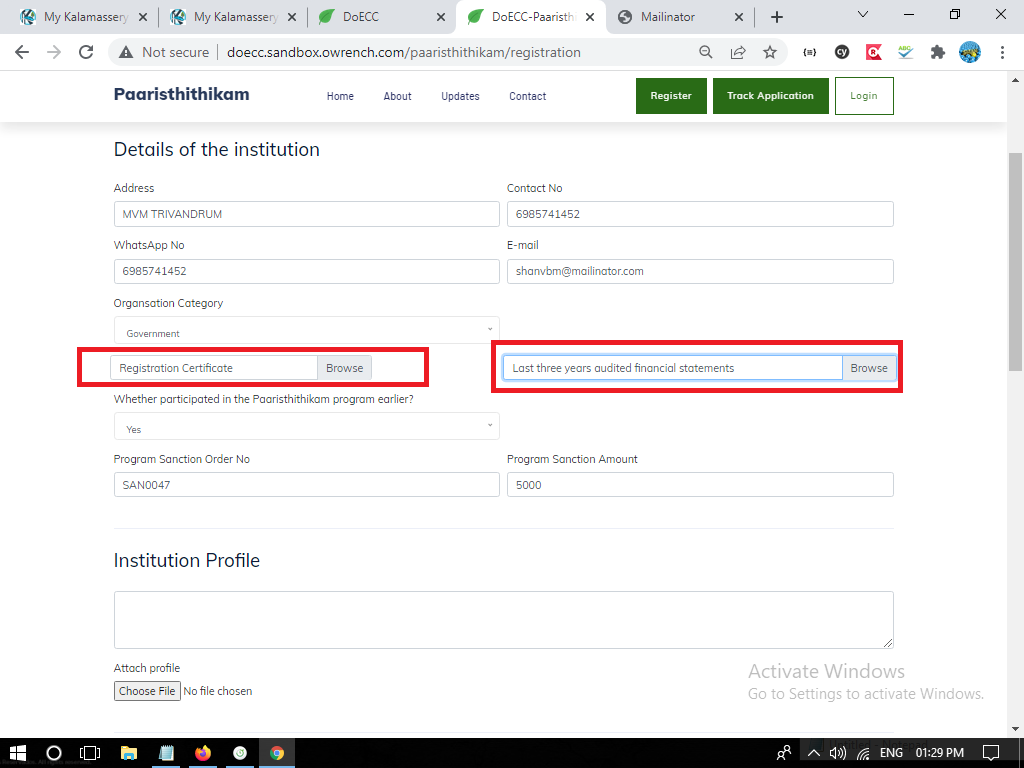Click the green Track Application button

point(770,96)
